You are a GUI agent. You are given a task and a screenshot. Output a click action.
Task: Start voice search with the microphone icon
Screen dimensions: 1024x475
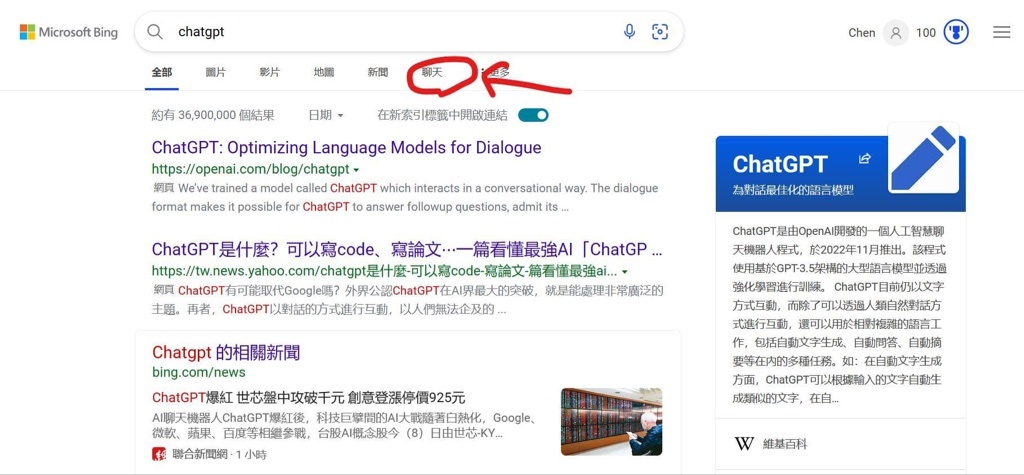pos(629,31)
